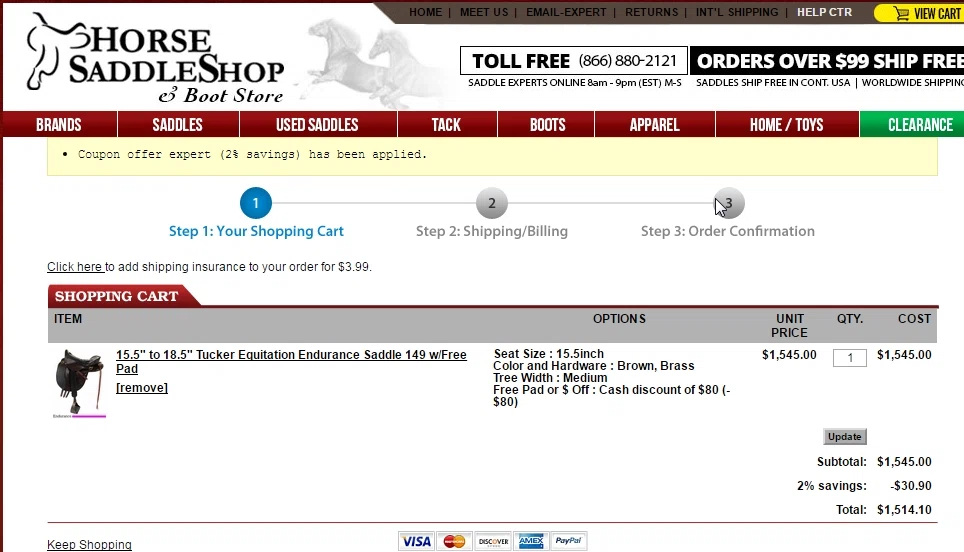Screen dimensions: 964x552
Task: Click the Tree Width : Medium option text
Action: point(550,377)
